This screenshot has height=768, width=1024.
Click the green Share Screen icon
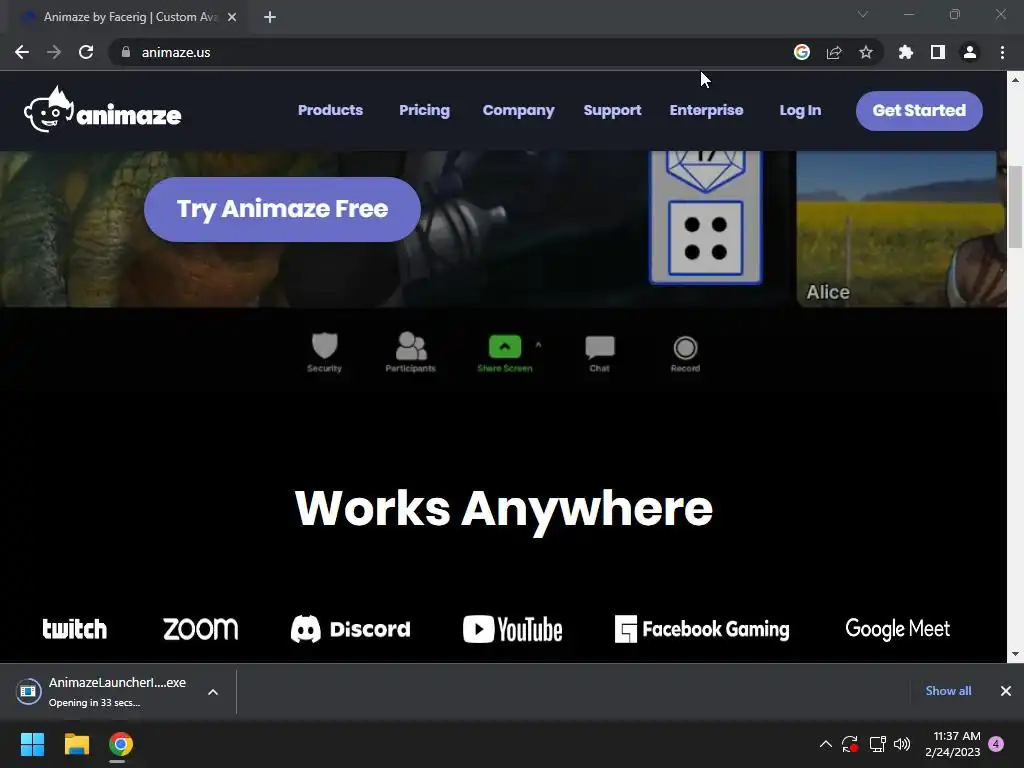click(505, 347)
